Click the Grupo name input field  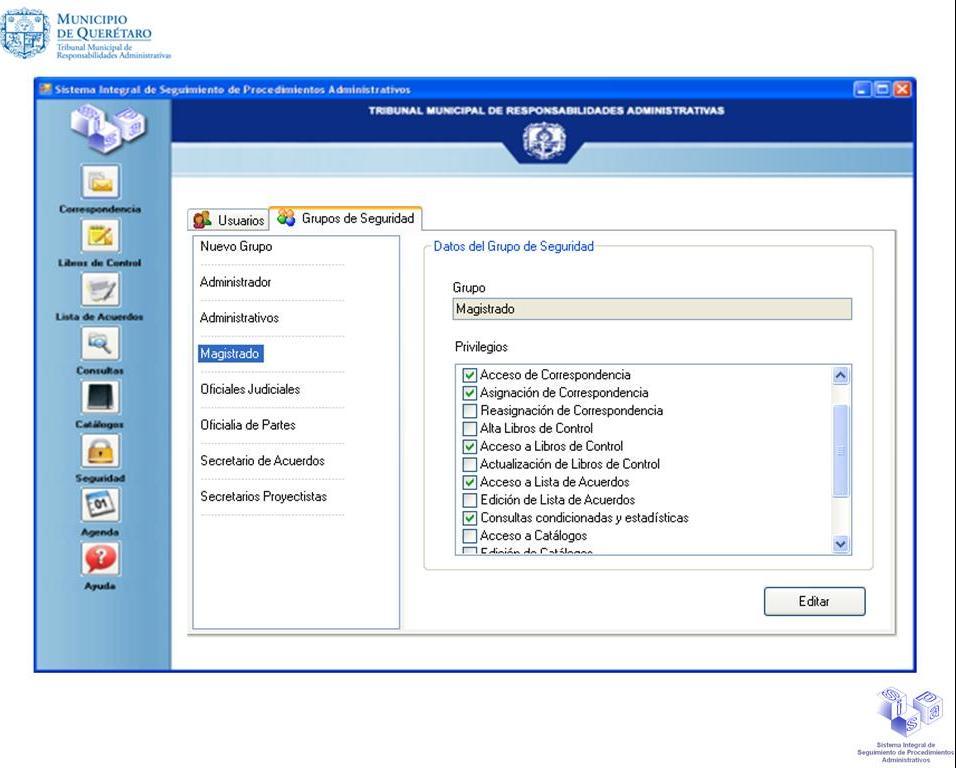point(652,309)
